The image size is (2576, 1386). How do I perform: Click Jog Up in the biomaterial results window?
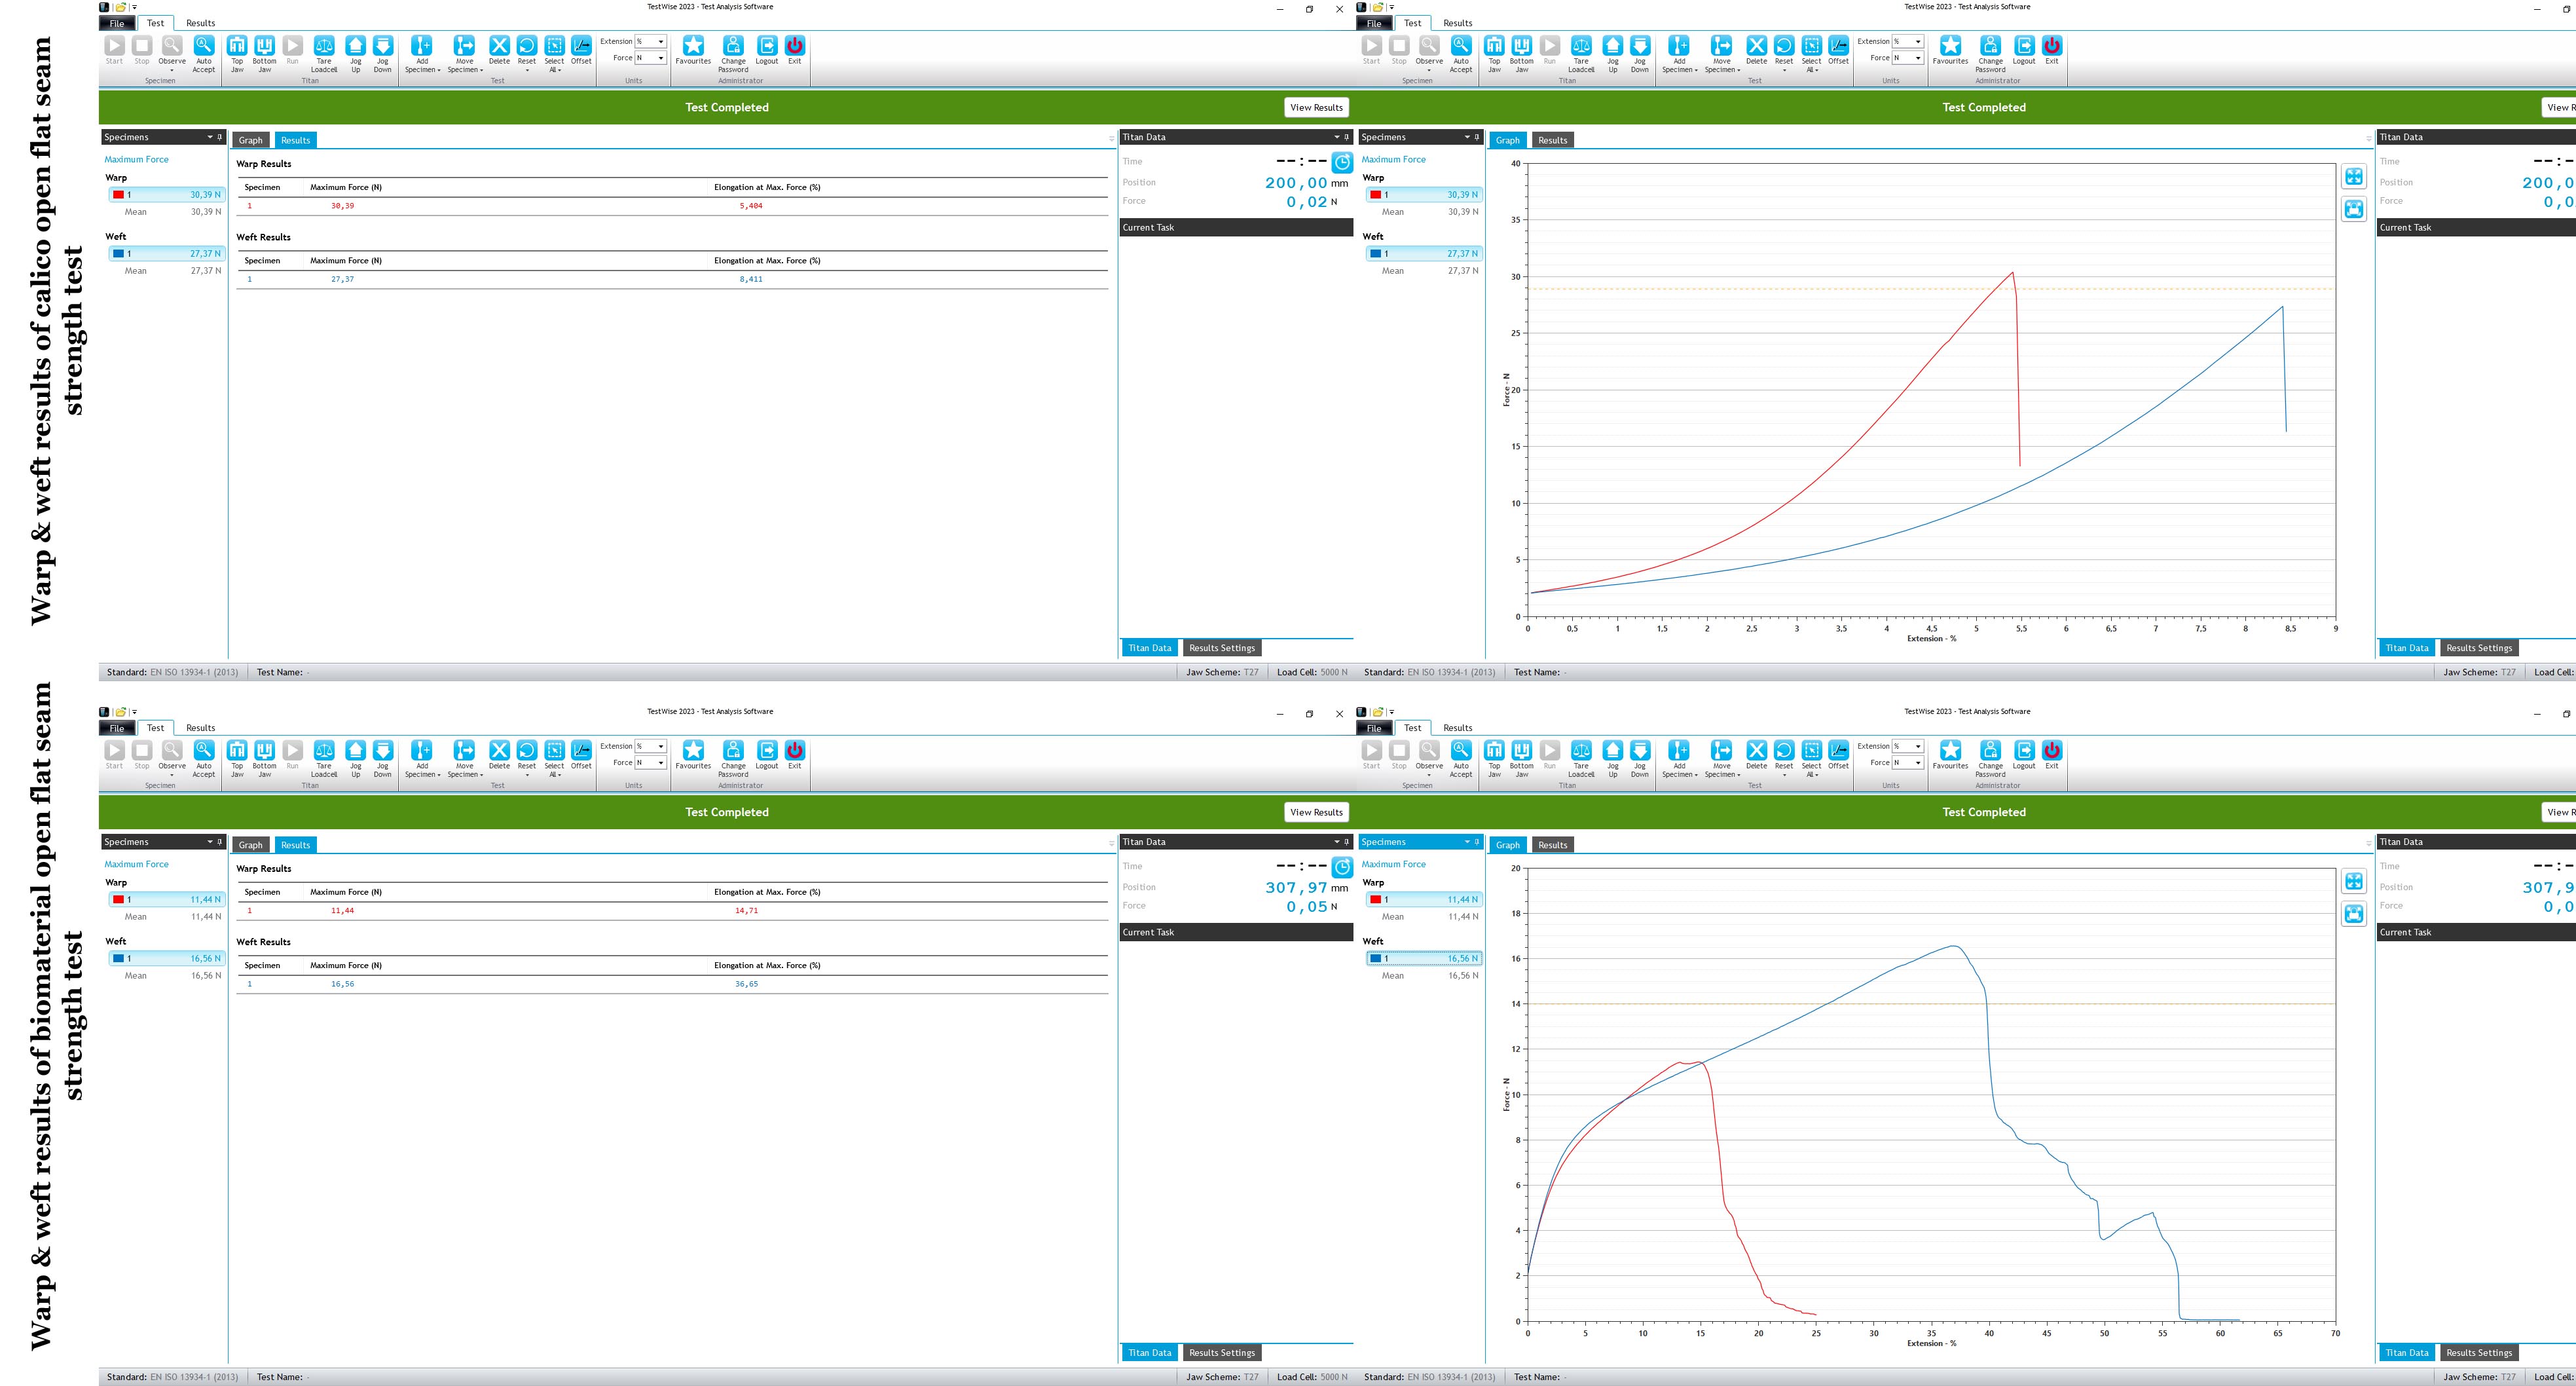coord(355,758)
